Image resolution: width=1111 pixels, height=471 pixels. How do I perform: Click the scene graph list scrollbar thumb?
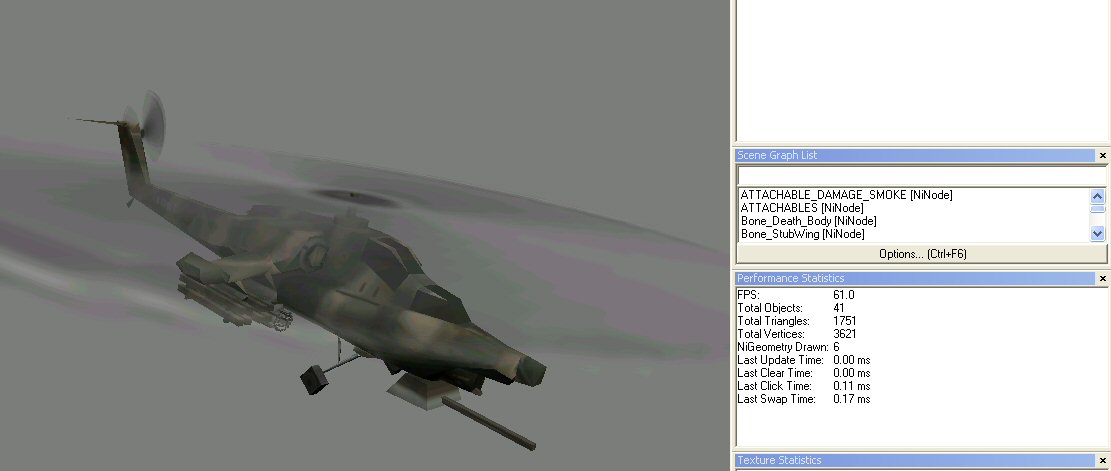pos(1098,210)
